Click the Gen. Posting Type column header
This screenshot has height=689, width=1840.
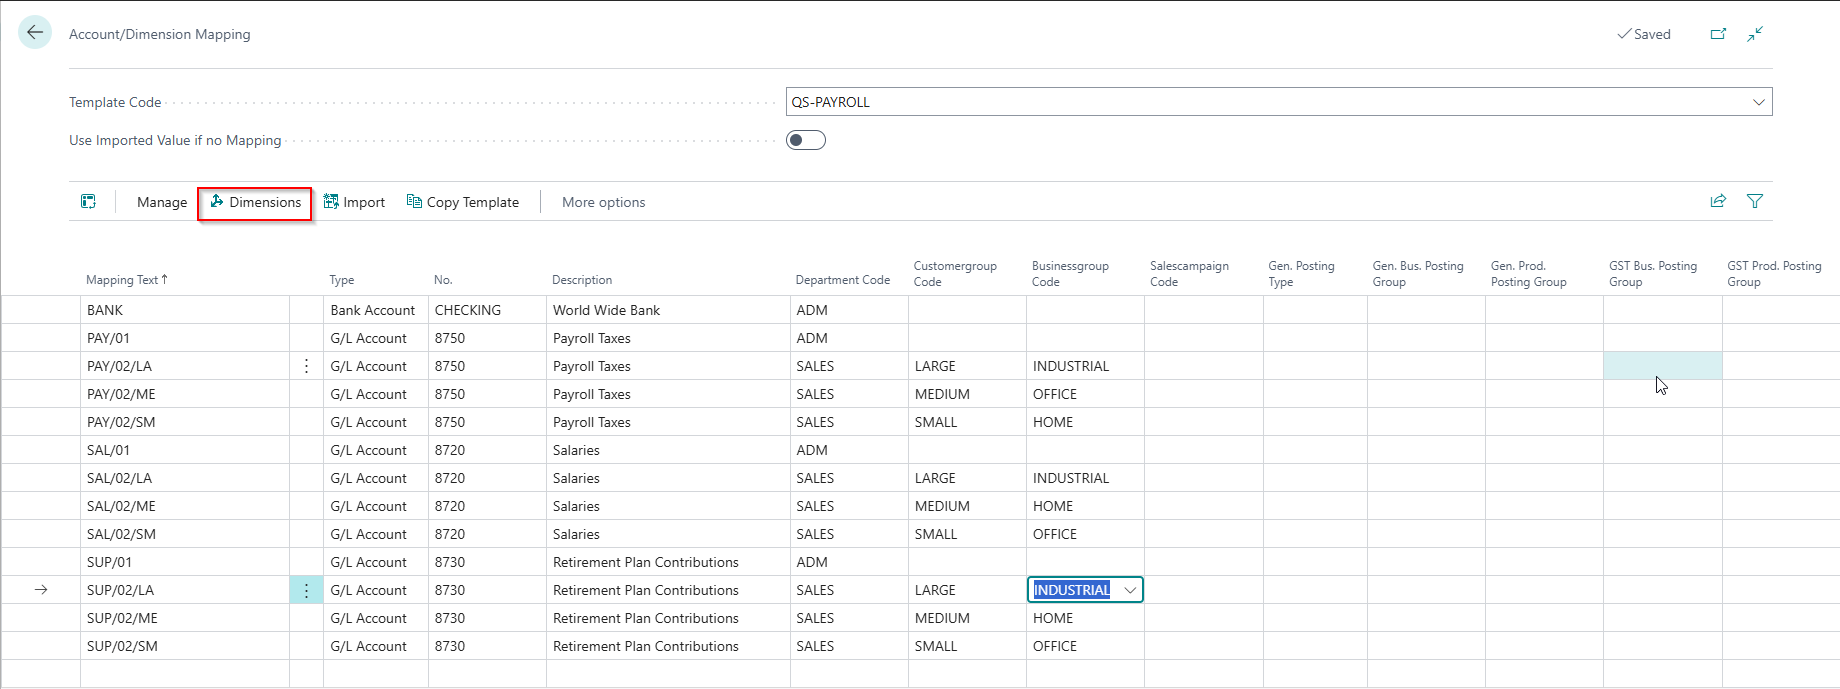[1301, 274]
